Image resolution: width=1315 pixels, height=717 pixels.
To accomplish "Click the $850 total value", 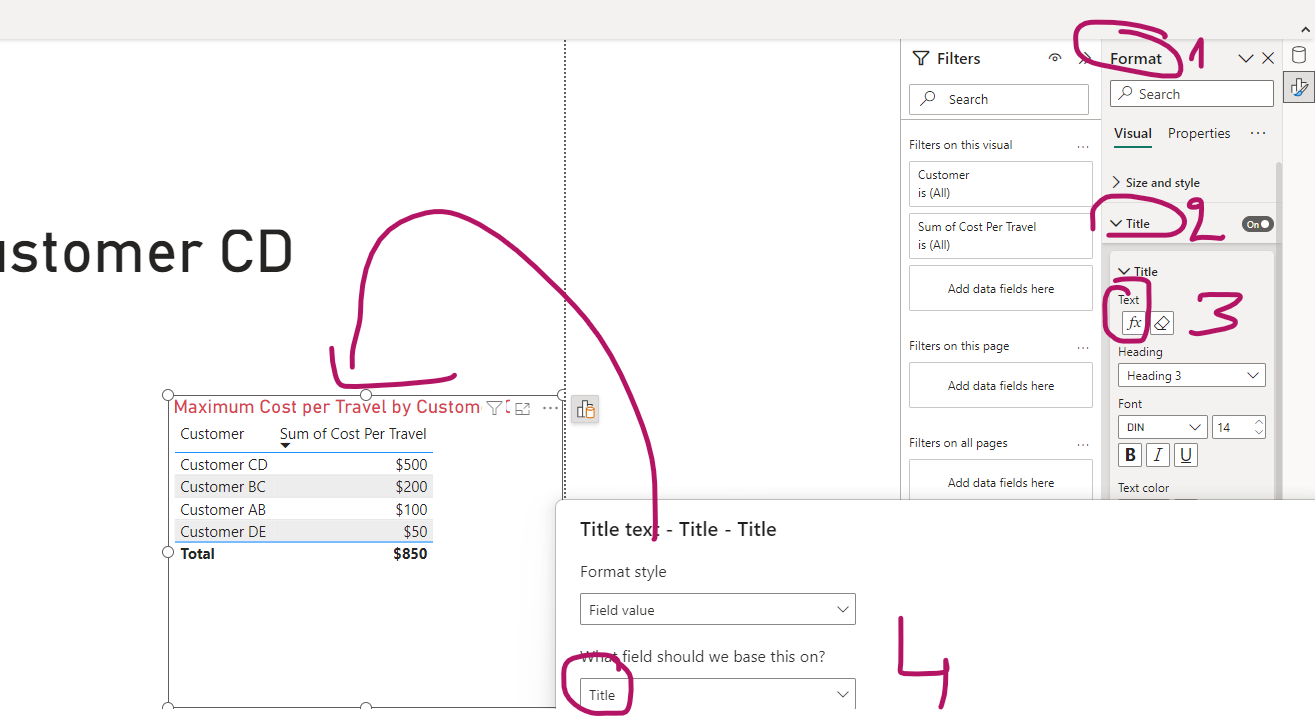I will (x=410, y=553).
